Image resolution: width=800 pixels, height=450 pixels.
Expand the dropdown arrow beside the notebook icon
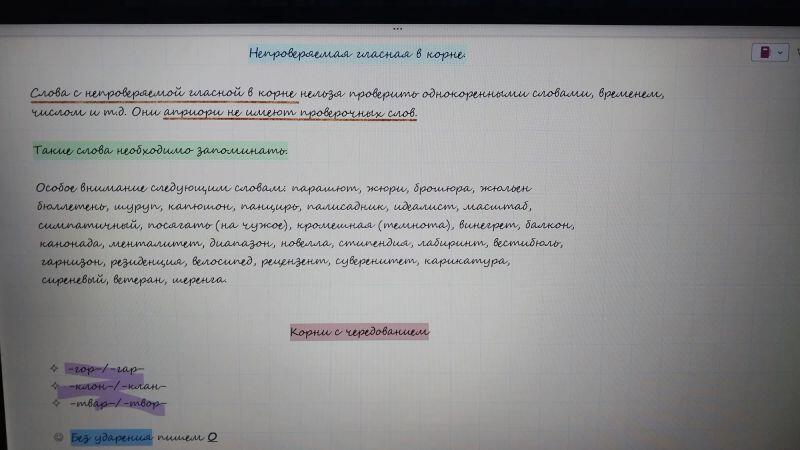coord(780,52)
